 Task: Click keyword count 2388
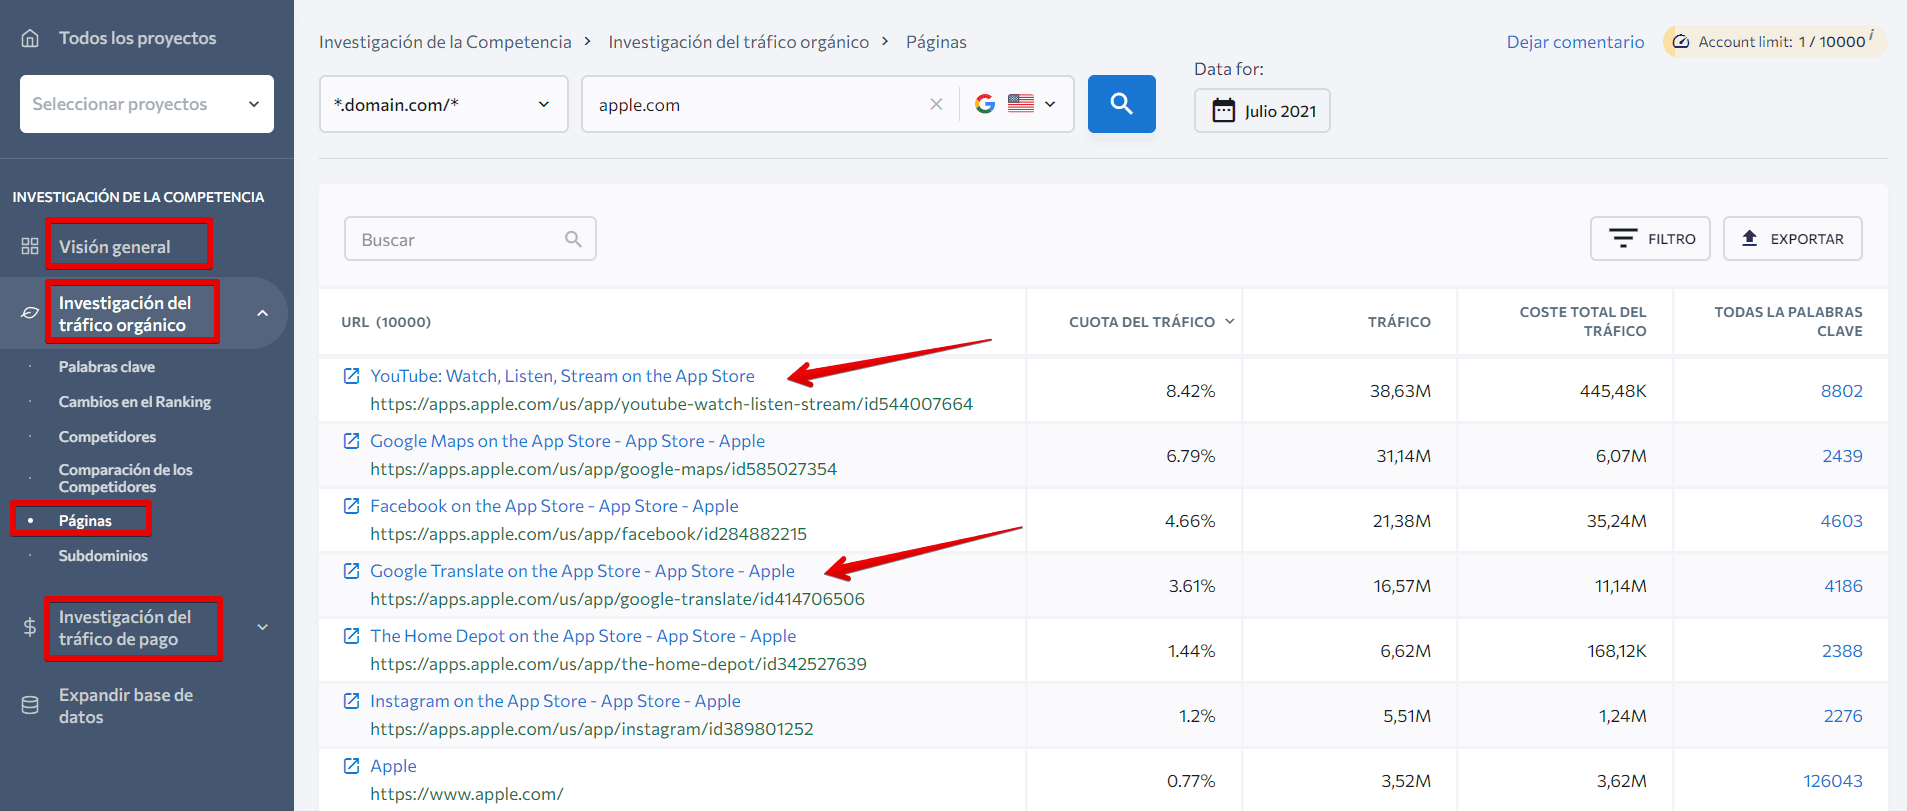tap(1842, 651)
